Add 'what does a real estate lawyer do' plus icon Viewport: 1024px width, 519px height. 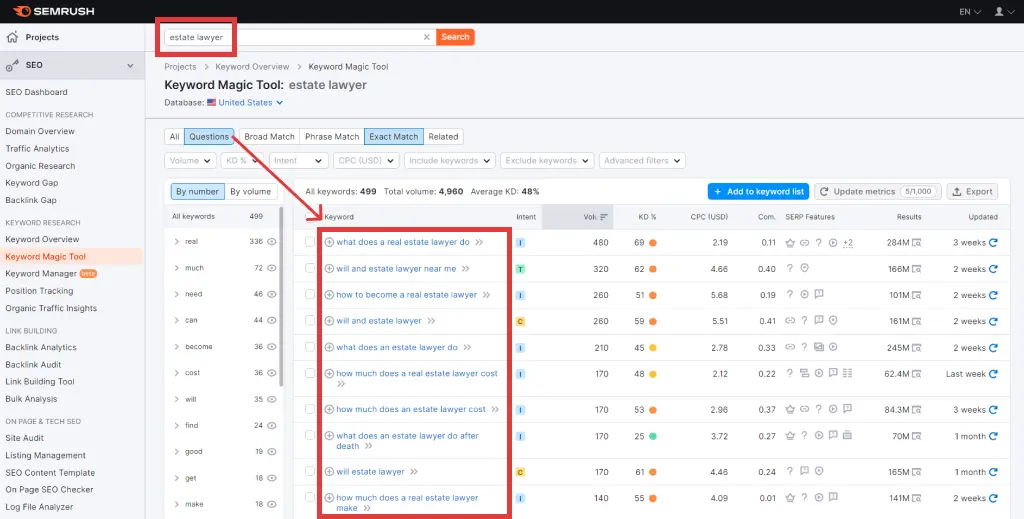(x=329, y=242)
